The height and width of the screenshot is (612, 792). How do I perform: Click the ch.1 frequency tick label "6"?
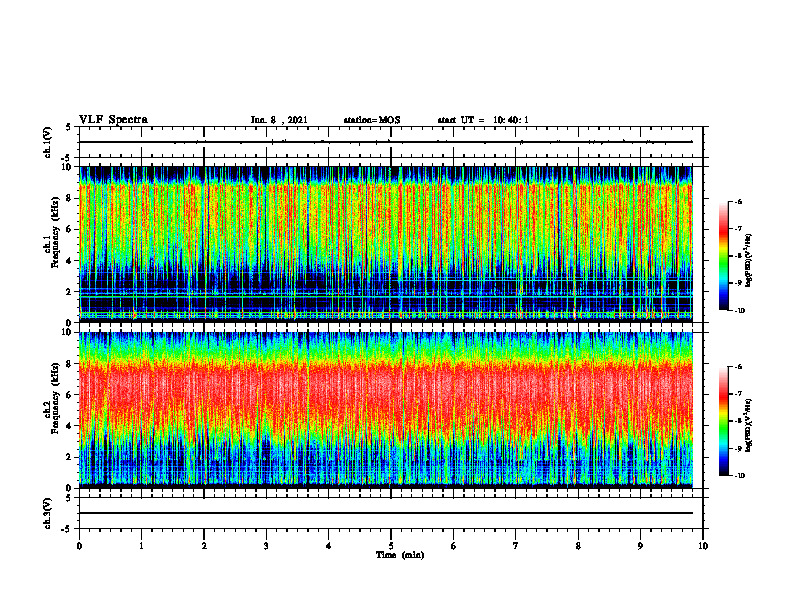pyautogui.click(x=70, y=229)
